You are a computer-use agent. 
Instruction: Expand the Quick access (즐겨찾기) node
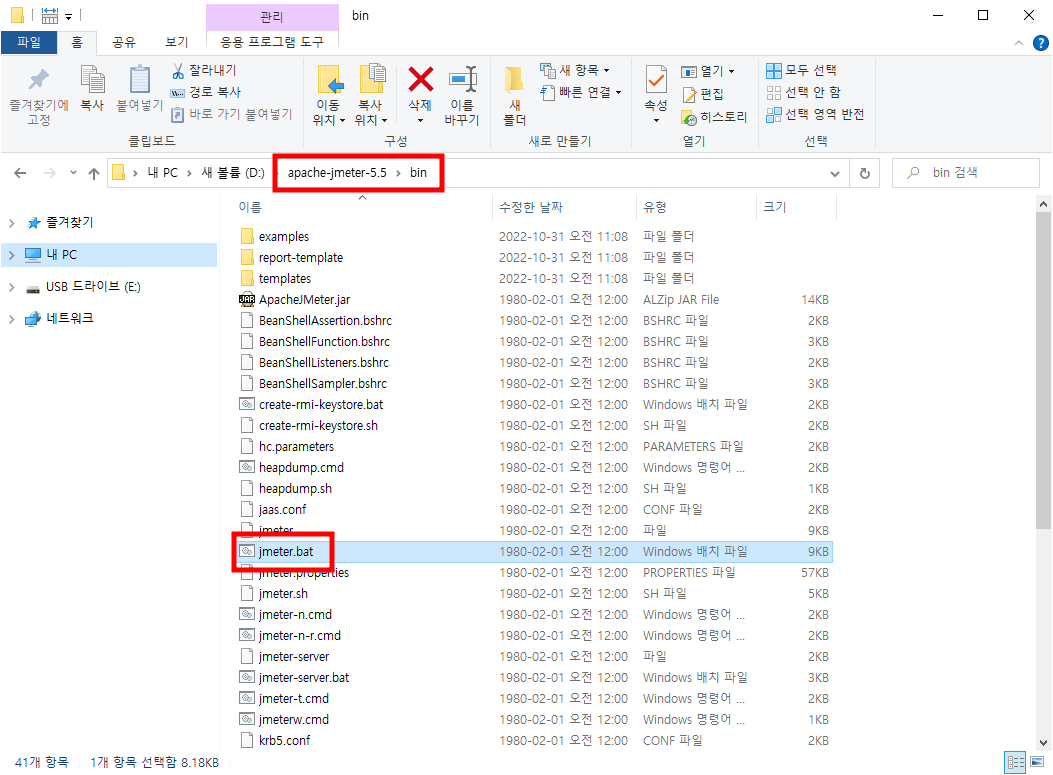(x=11, y=223)
